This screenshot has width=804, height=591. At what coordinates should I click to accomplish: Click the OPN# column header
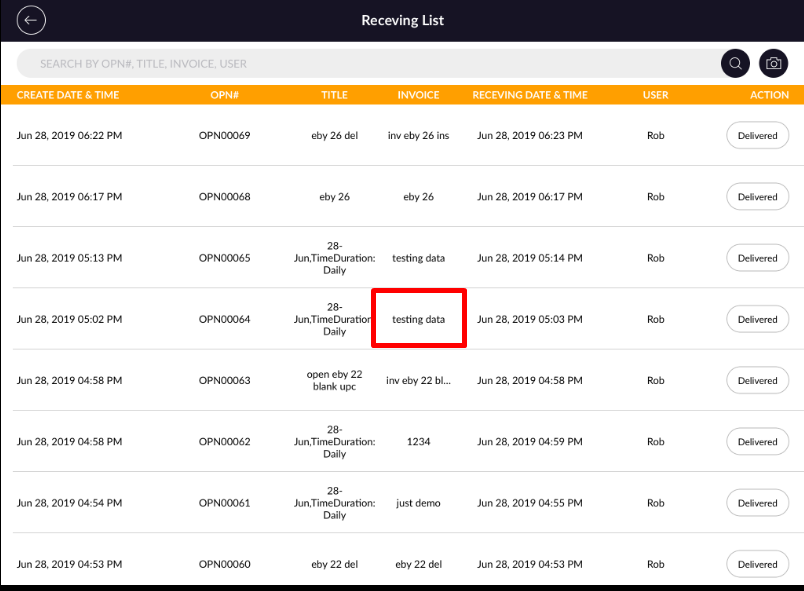tap(224, 95)
